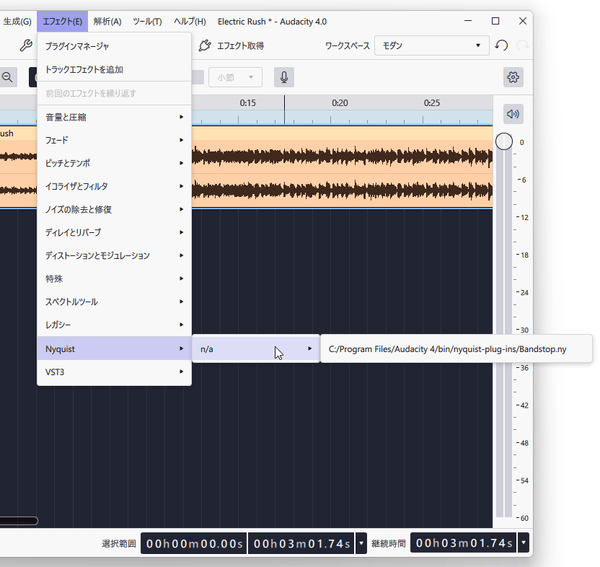Click the zoom out magnifier icon
The image size is (600, 567).
coord(7,77)
